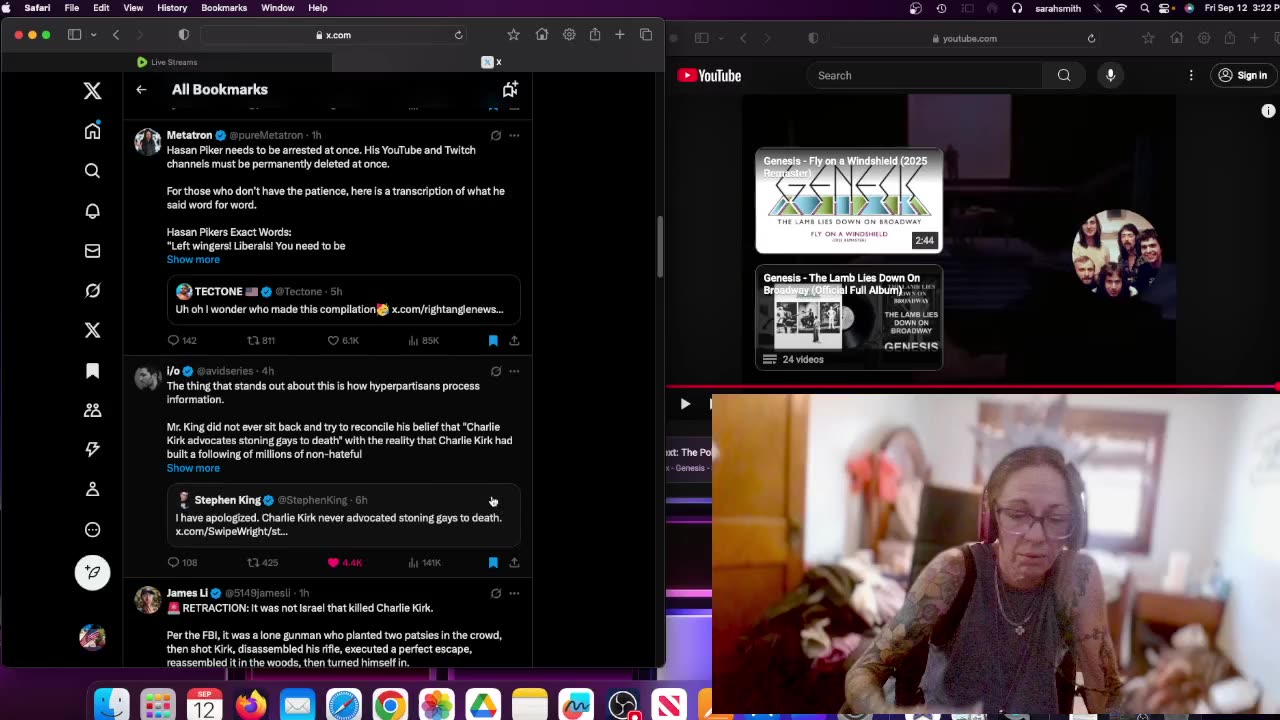Switch to the Live Streams tab
Image resolution: width=1280 pixels, height=720 pixels.
click(167, 62)
